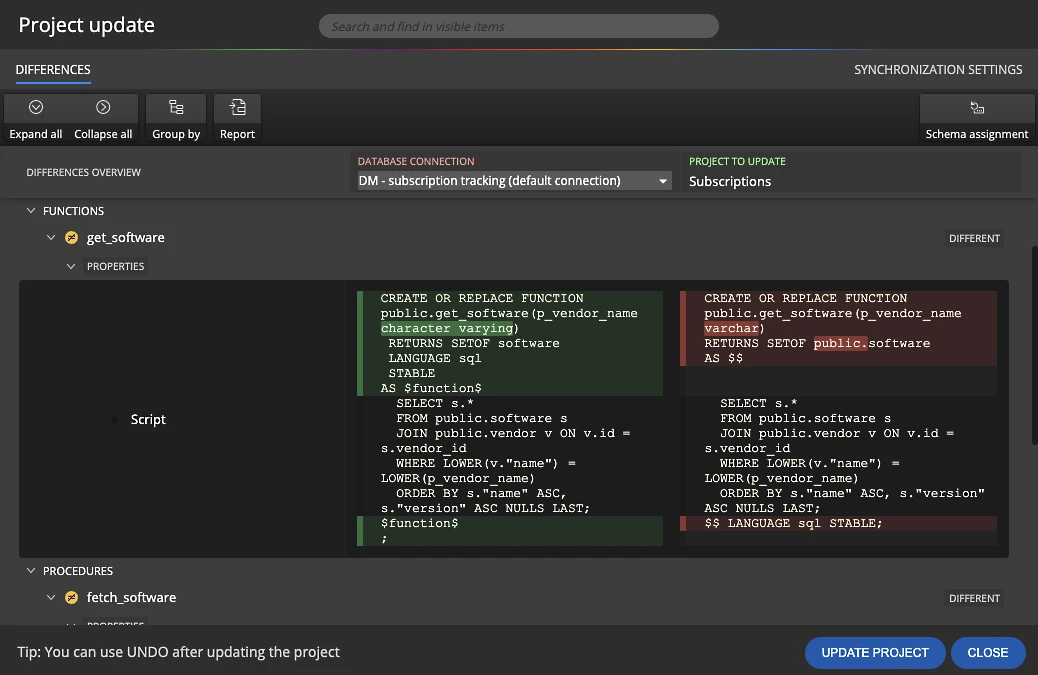Click the DIFFERENCES OVERVIEW label
Image resolution: width=1038 pixels, height=675 pixels.
point(83,172)
